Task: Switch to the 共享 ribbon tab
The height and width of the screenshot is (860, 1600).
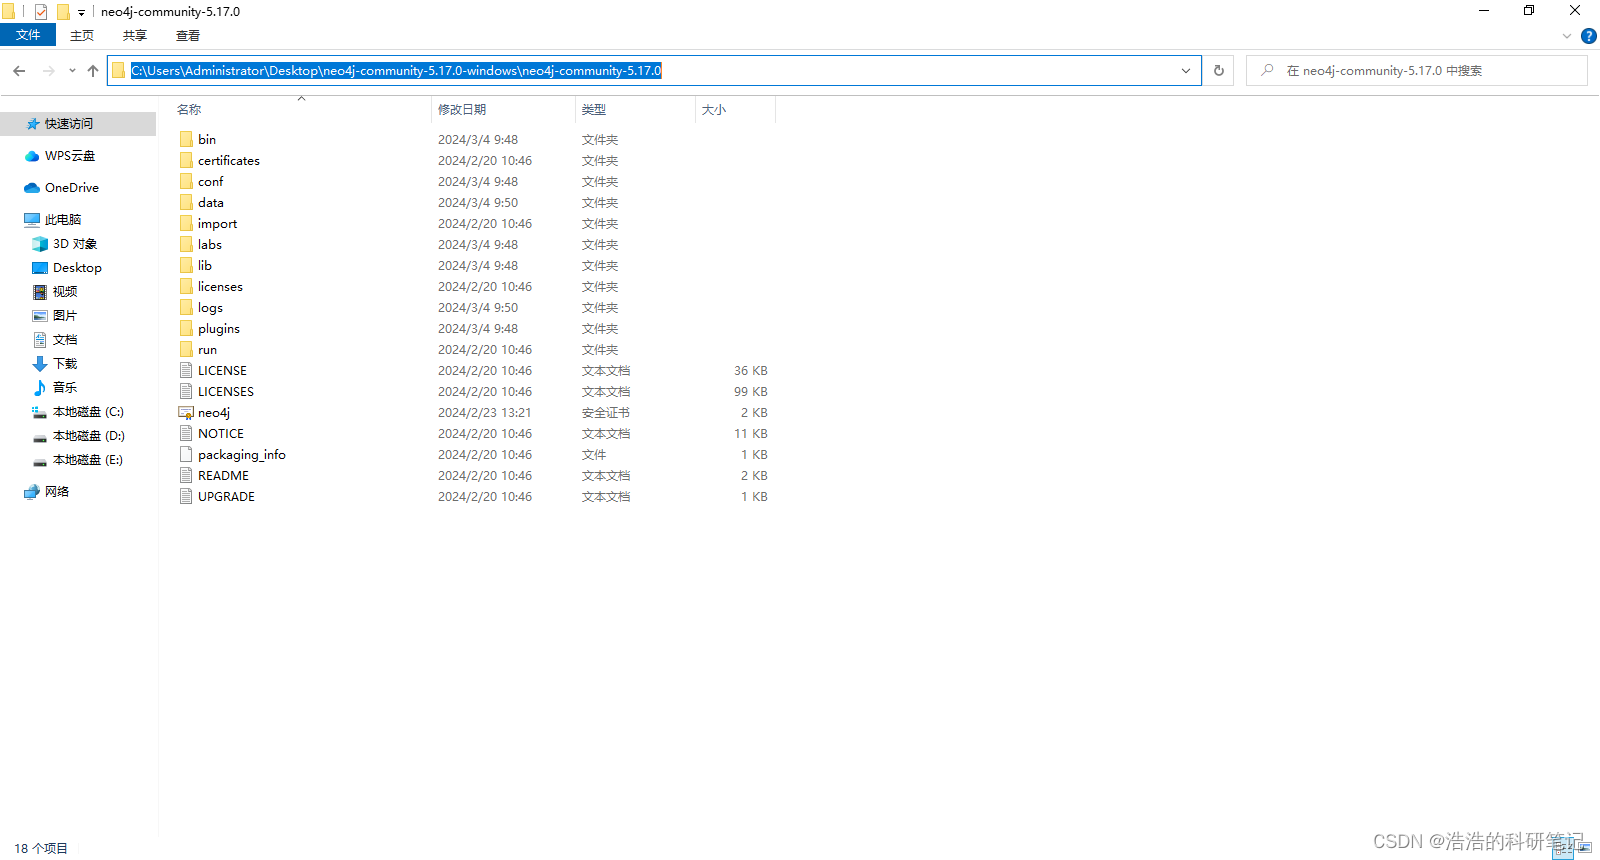Action: (135, 36)
